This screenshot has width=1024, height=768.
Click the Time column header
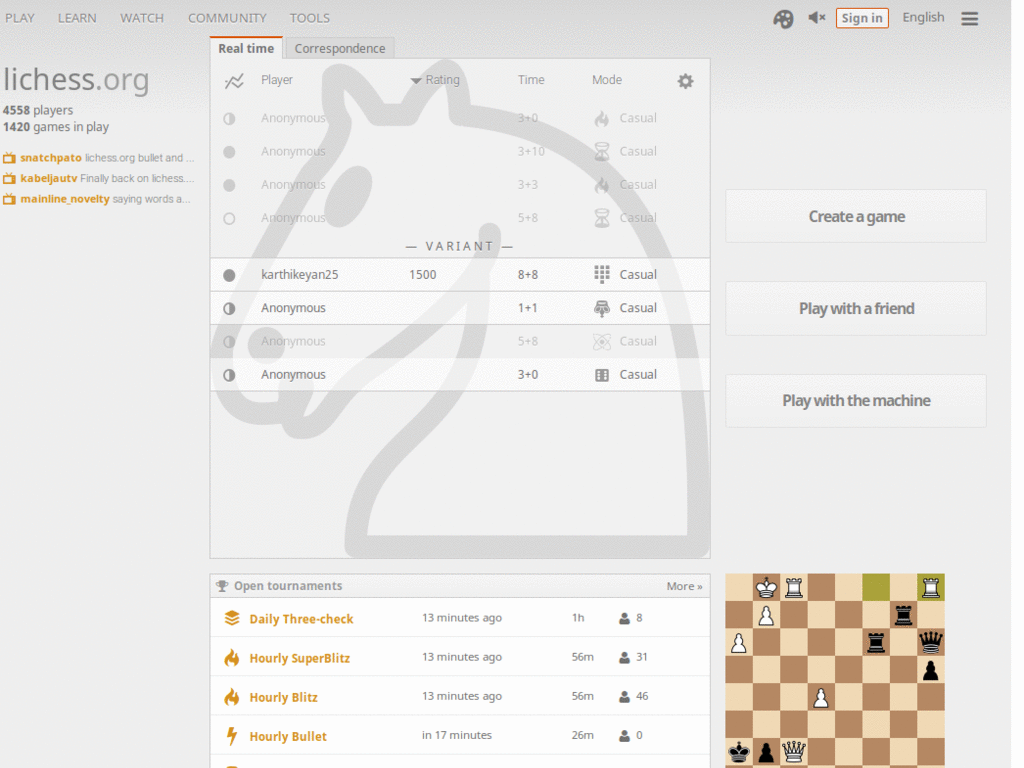coord(531,80)
